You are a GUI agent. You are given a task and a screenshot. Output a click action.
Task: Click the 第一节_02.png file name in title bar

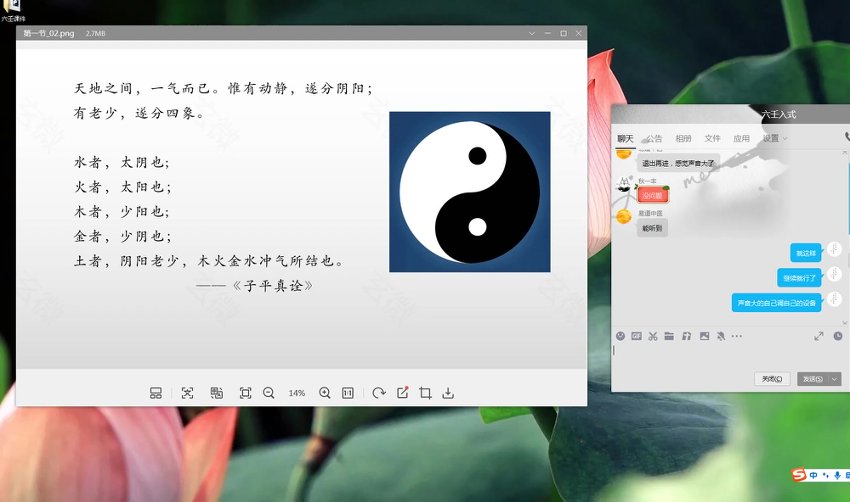pos(49,34)
